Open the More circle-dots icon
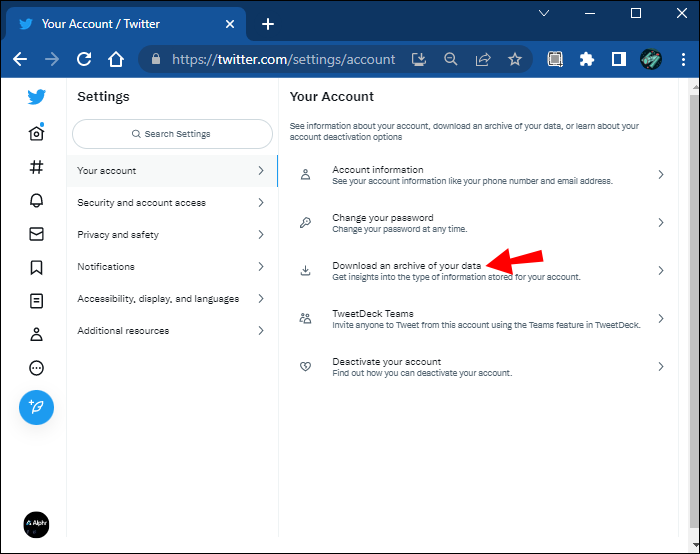The width and height of the screenshot is (700, 554). point(36,368)
